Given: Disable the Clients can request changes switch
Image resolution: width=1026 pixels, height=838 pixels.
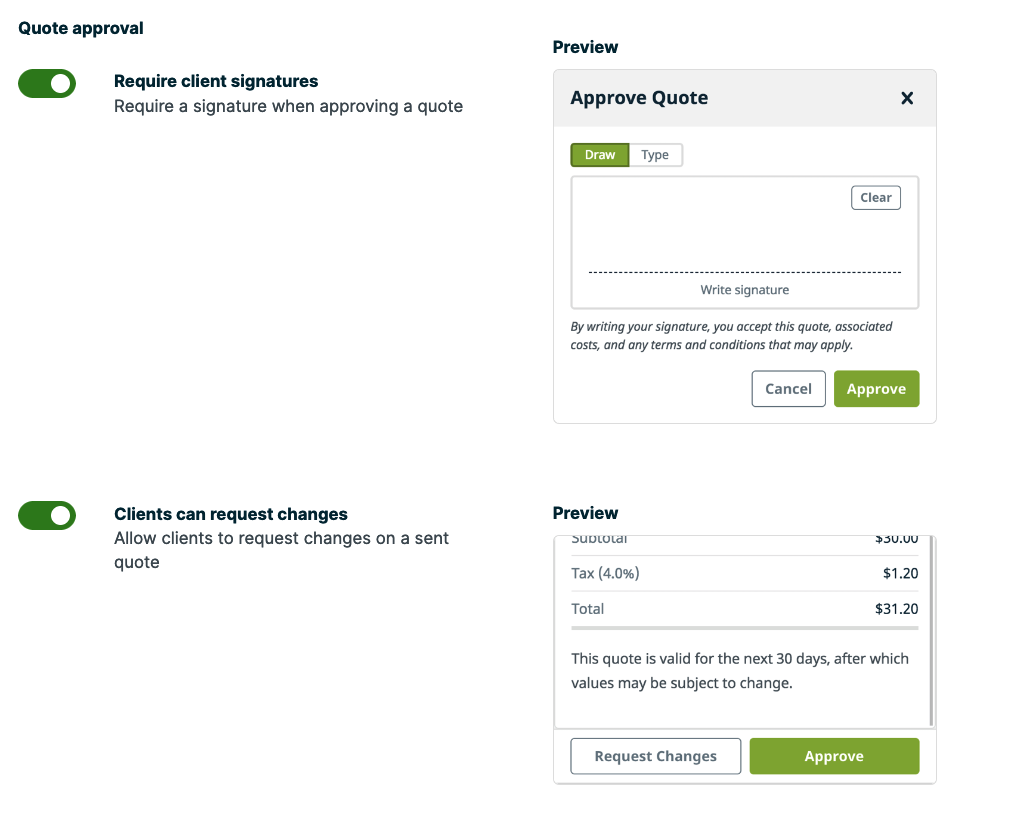Looking at the screenshot, I should tap(47, 516).
